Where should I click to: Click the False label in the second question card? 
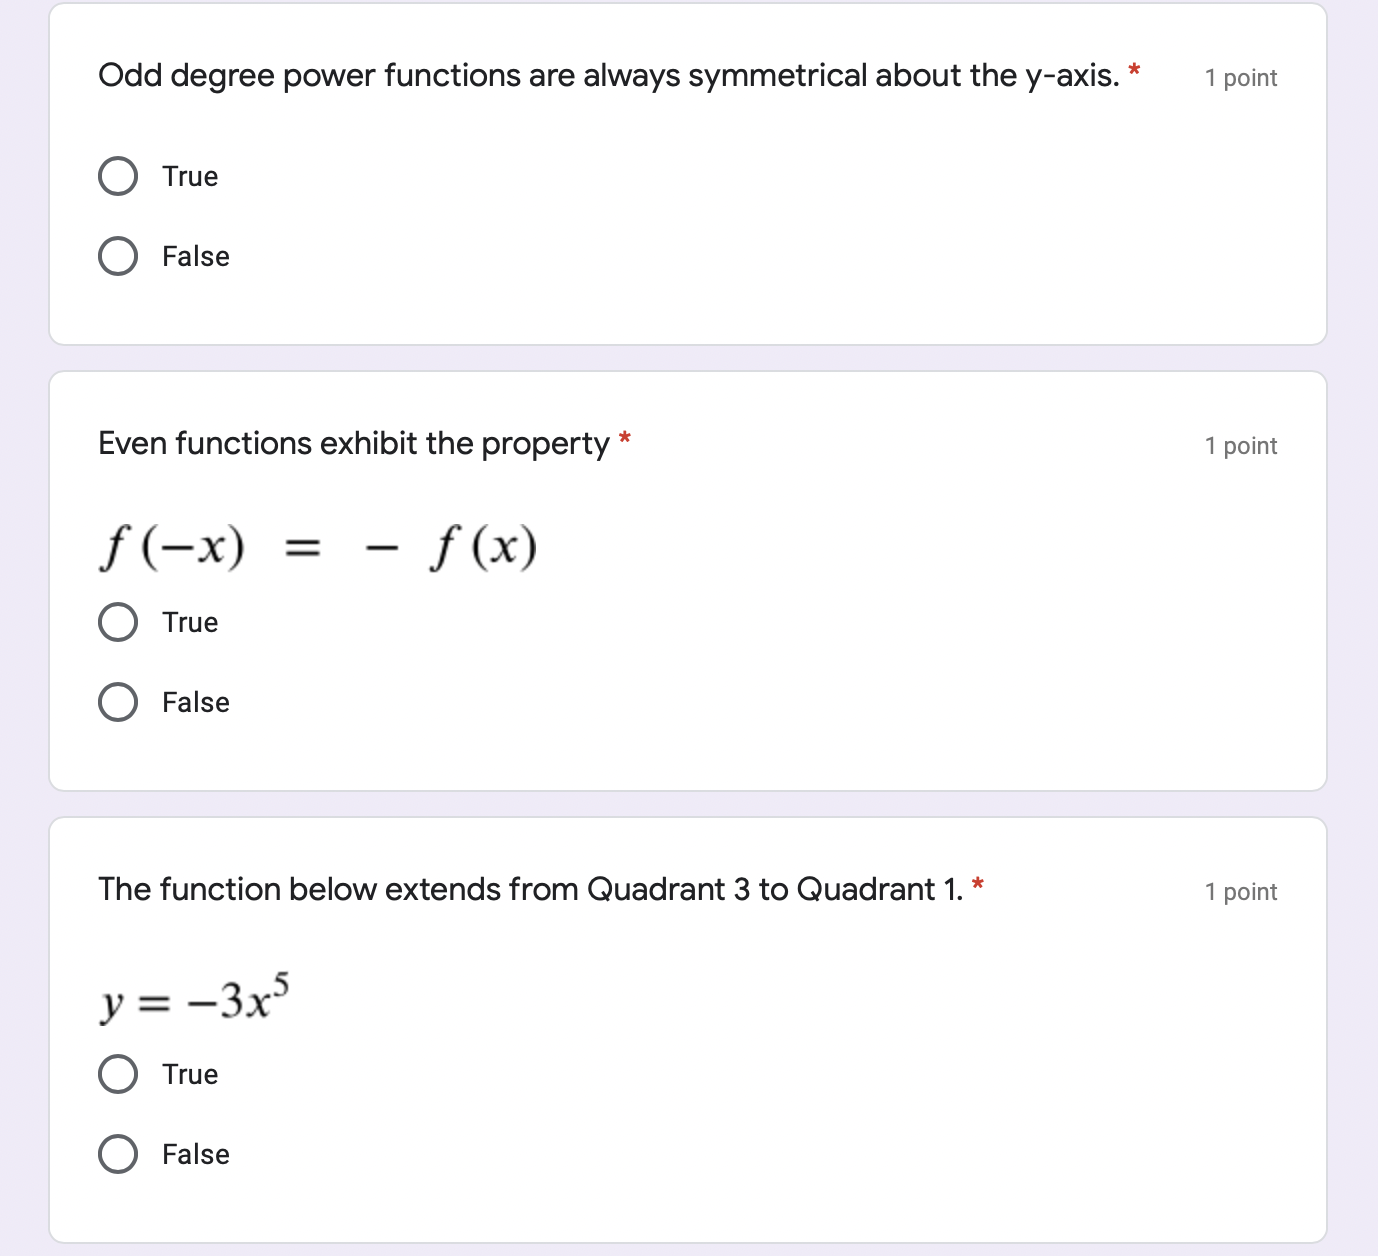(x=195, y=701)
